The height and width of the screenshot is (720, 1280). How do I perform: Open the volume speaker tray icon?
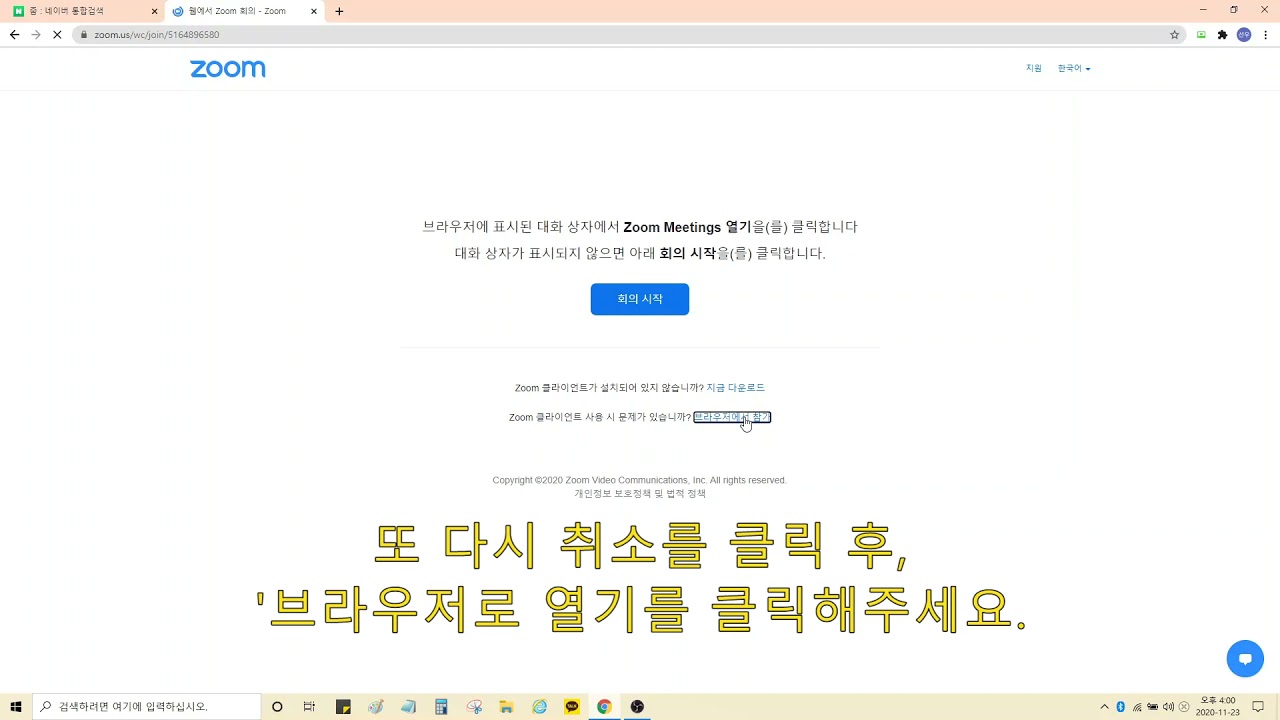pyautogui.click(x=1168, y=707)
